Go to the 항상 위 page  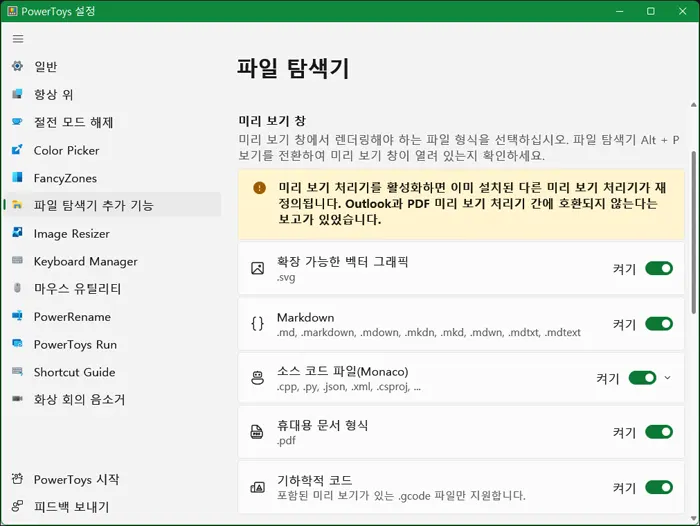click(x=112, y=94)
